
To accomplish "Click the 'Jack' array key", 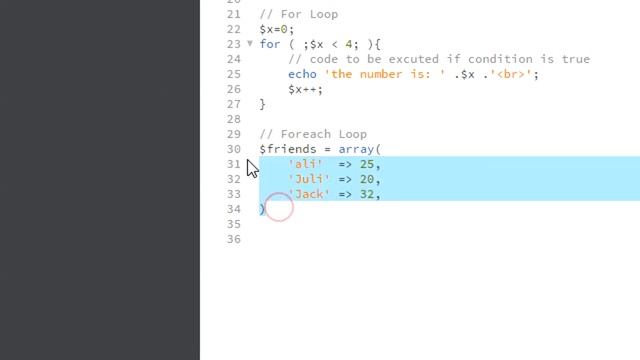I will point(309,194).
